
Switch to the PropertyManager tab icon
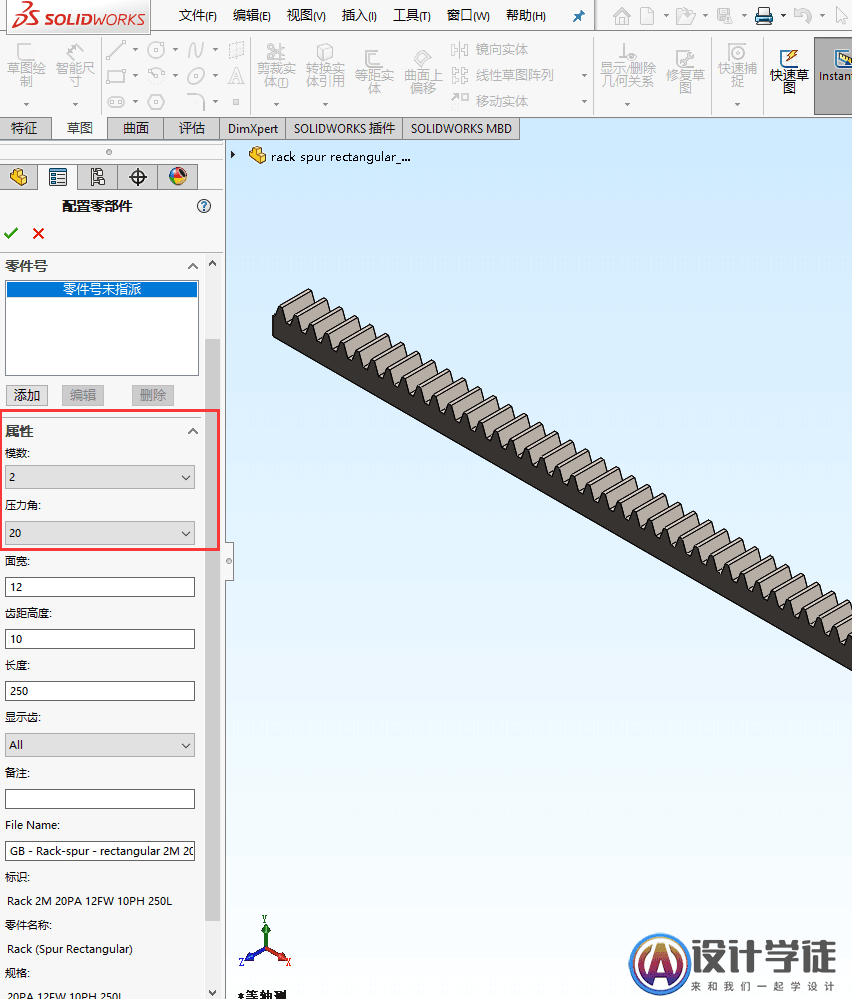[58, 176]
